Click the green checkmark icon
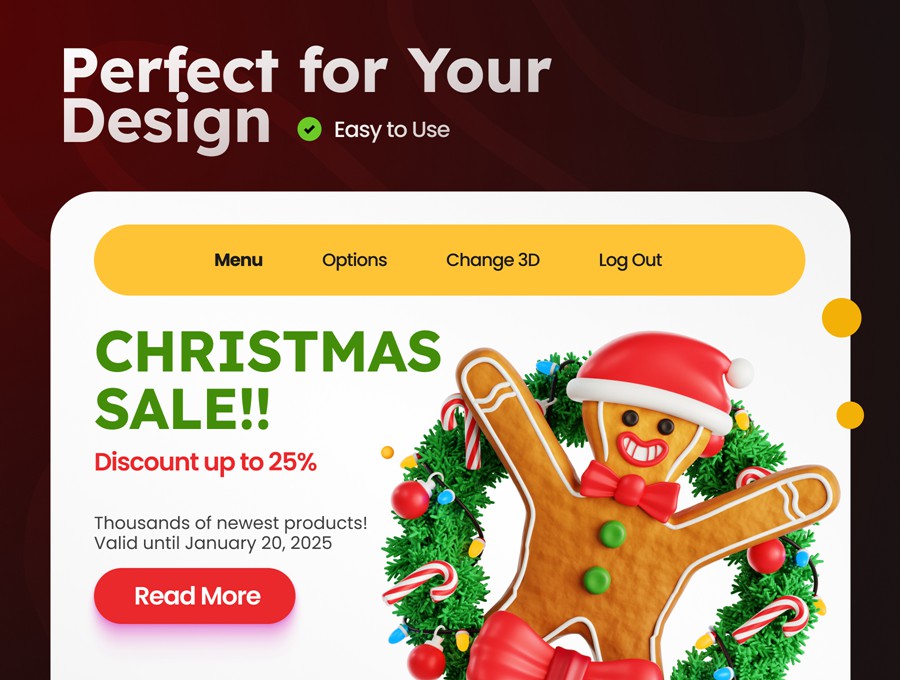 (x=309, y=129)
